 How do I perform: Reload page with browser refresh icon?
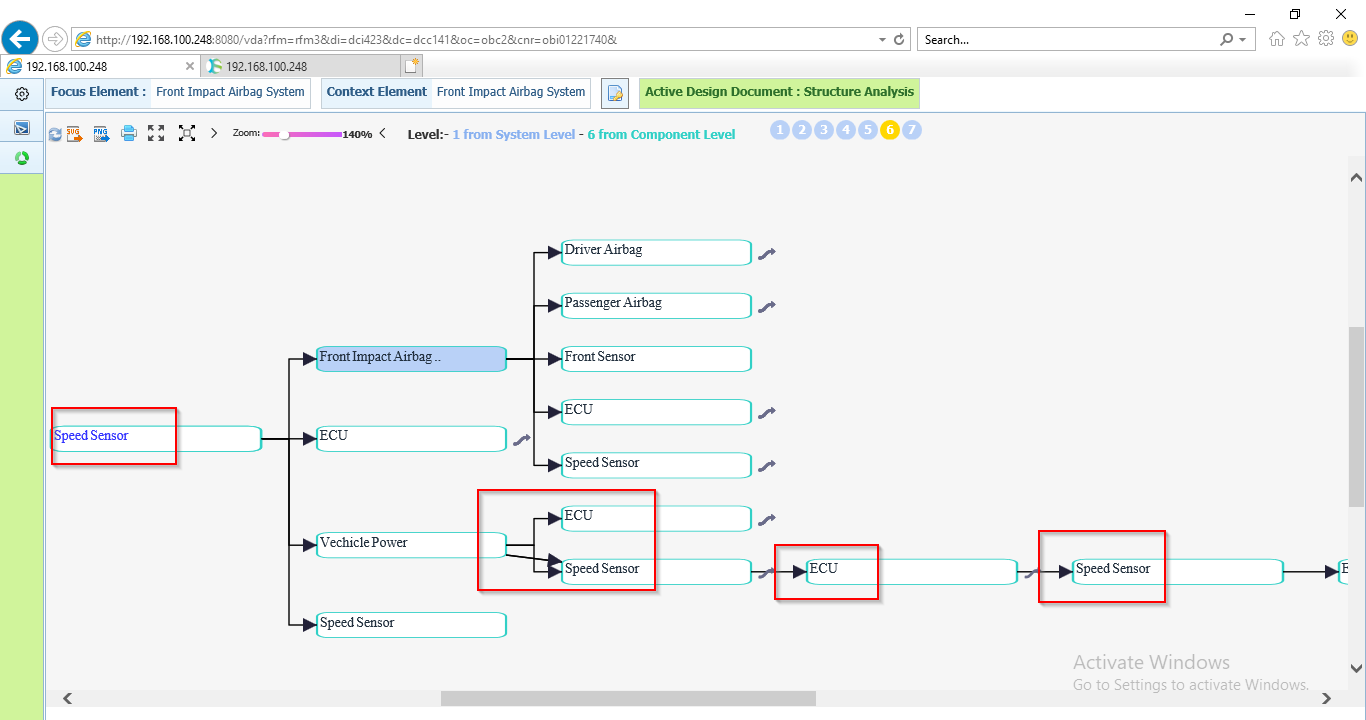899,40
